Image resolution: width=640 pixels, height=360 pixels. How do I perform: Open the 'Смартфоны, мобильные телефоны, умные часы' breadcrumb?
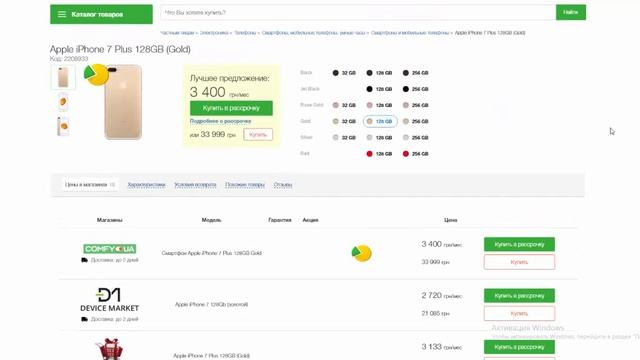pyautogui.click(x=313, y=33)
